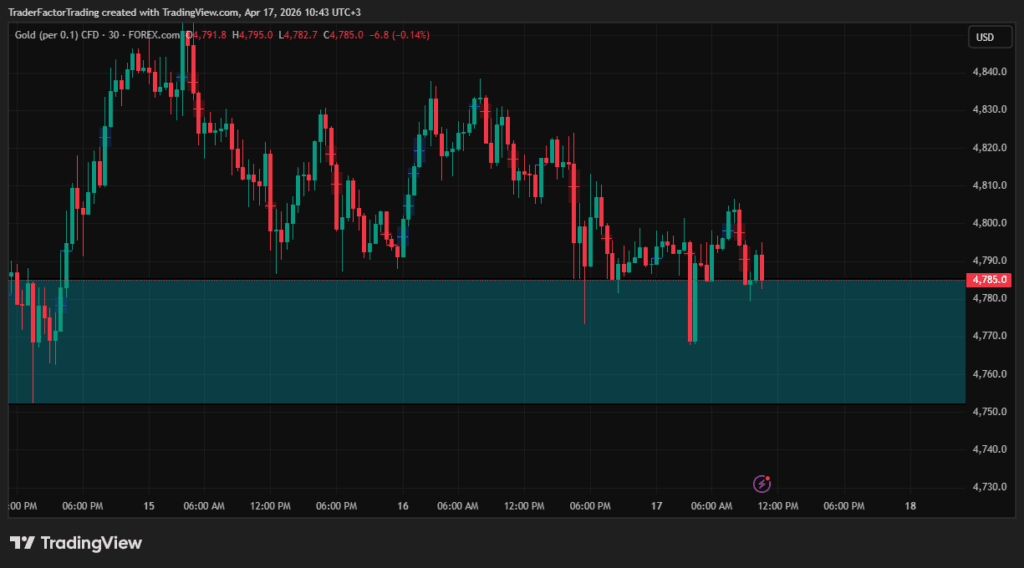The height and width of the screenshot is (568, 1024).
Task: Click the date label 18 on time axis
Action: pos(910,506)
